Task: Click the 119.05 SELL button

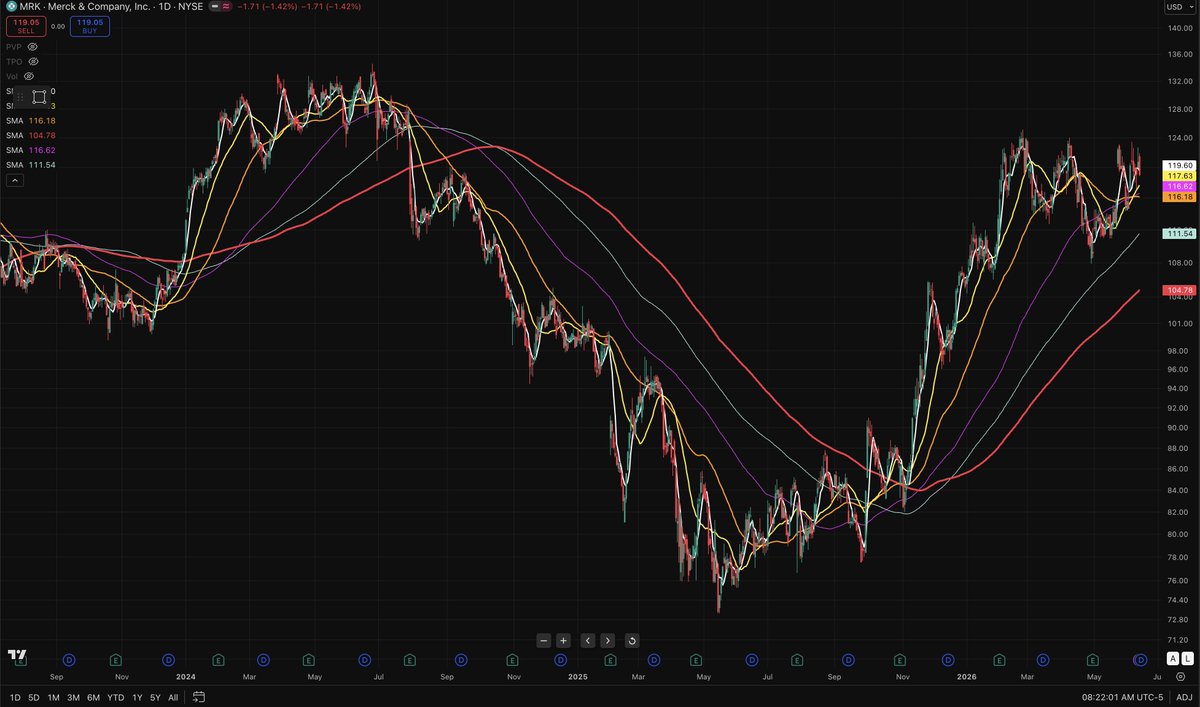Action: (x=25, y=26)
